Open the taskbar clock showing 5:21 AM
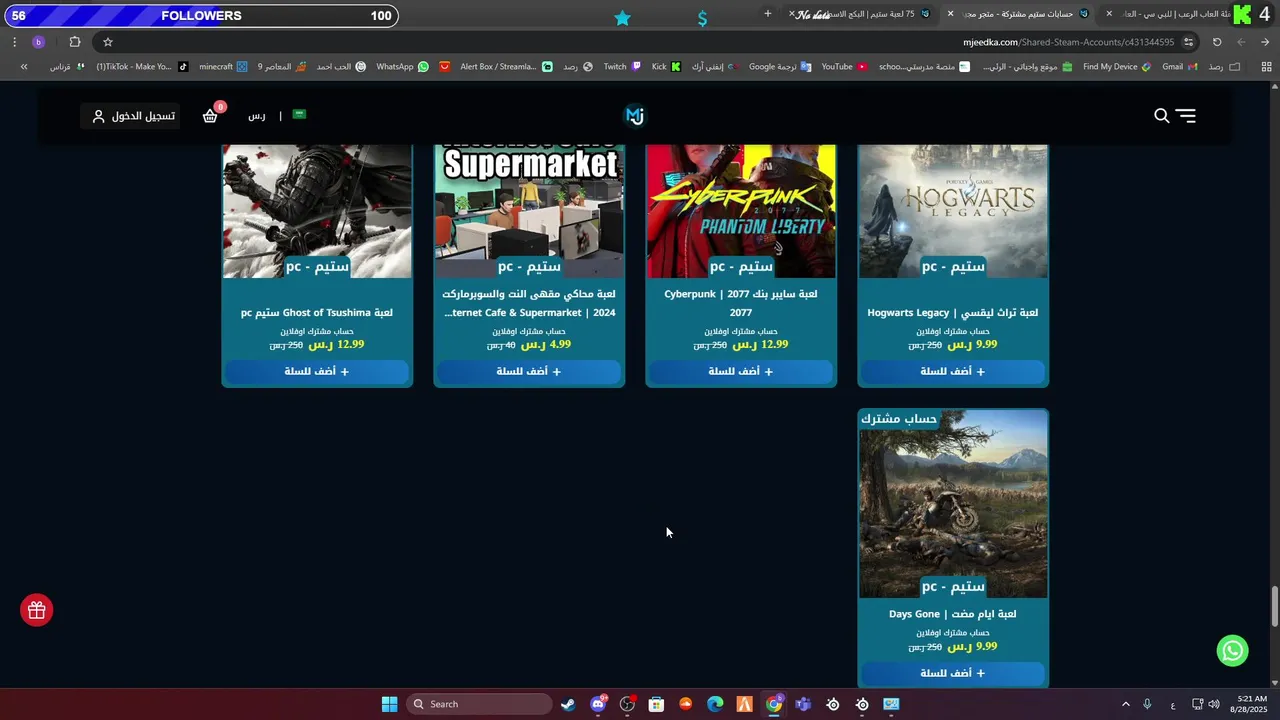 pyautogui.click(x=1251, y=704)
